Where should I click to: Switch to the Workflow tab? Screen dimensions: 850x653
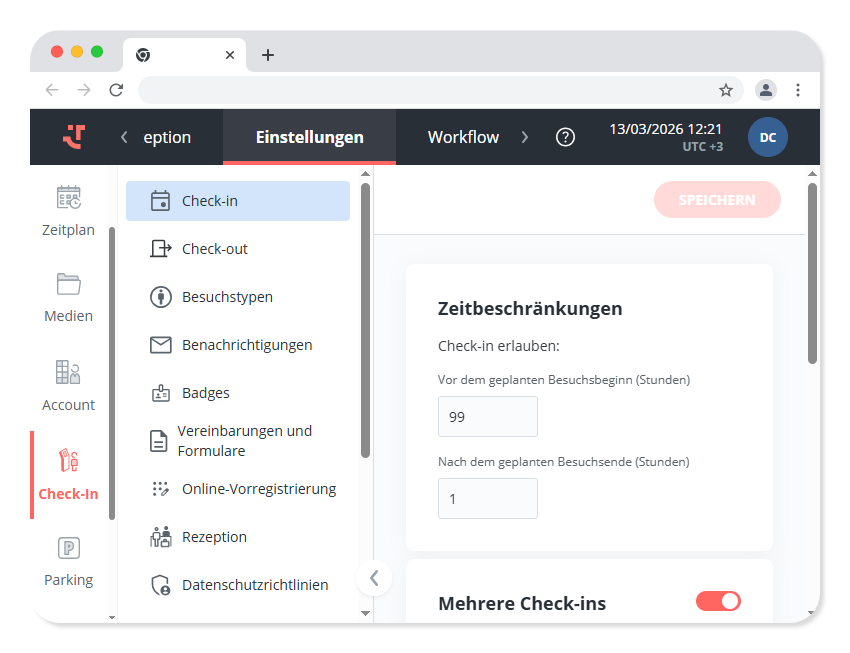pyautogui.click(x=463, y=137)
